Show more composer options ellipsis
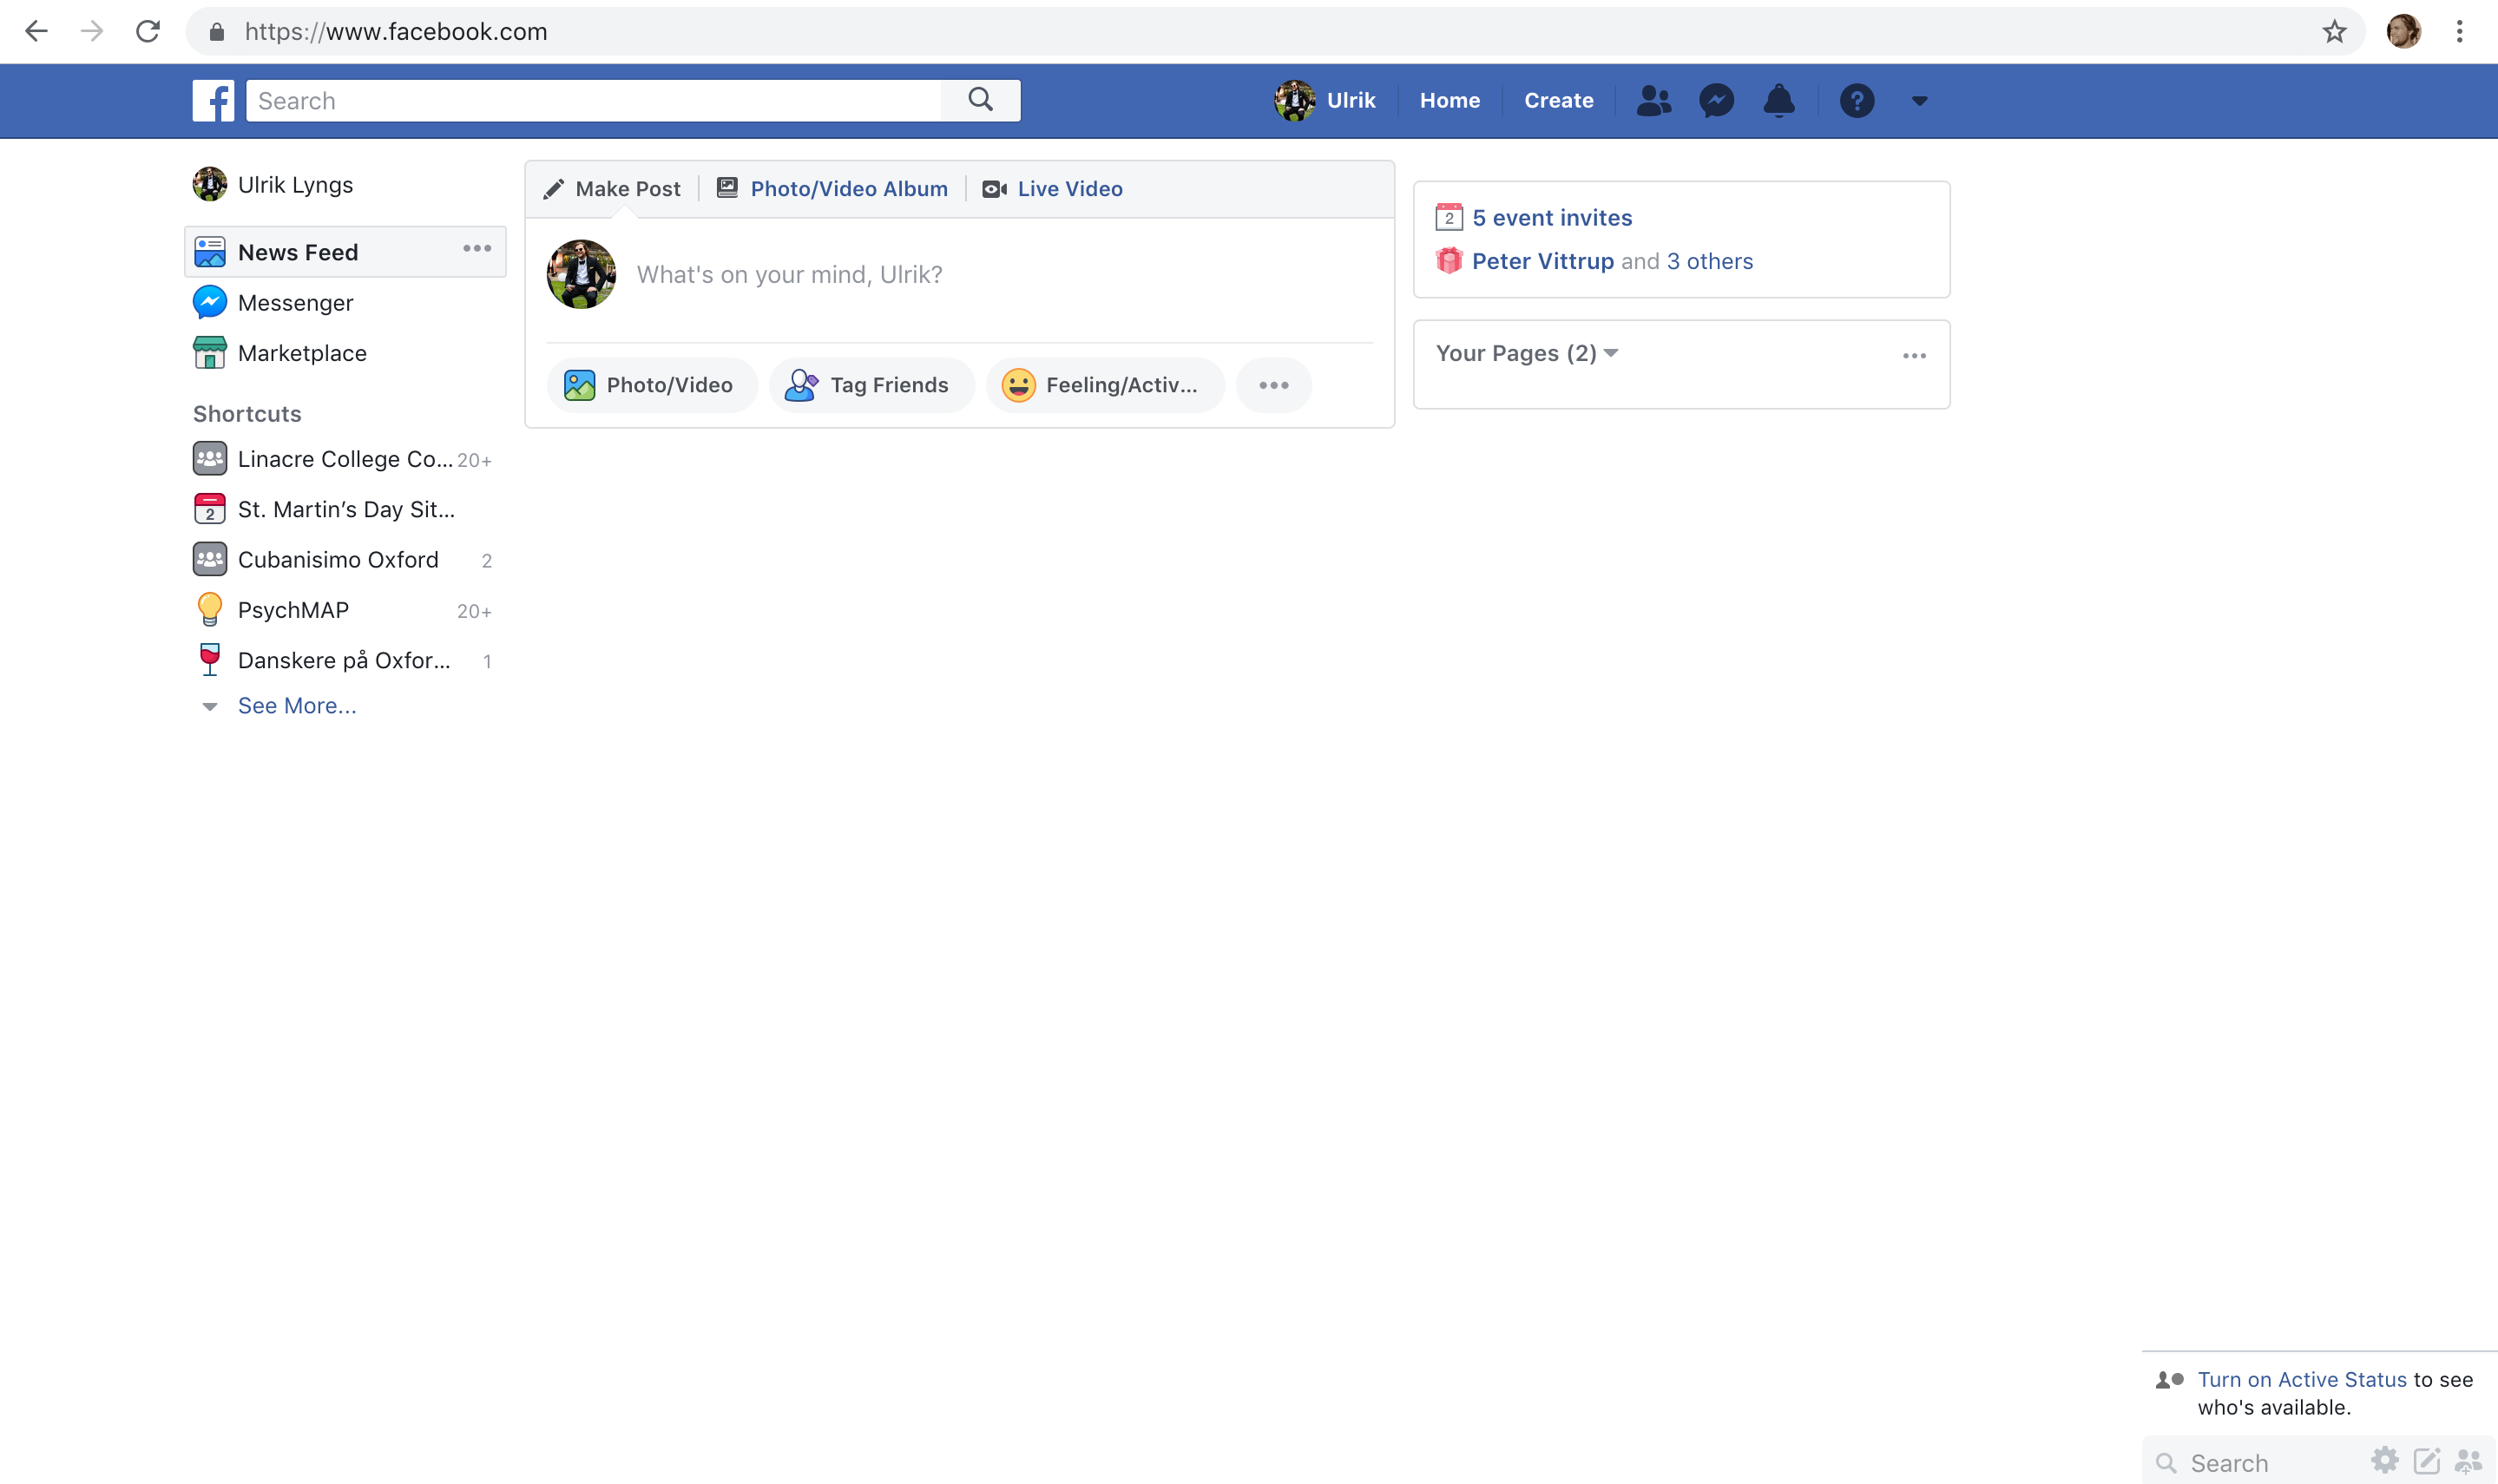The height and width of the screenshot is (1484, 2498). 1274,385
